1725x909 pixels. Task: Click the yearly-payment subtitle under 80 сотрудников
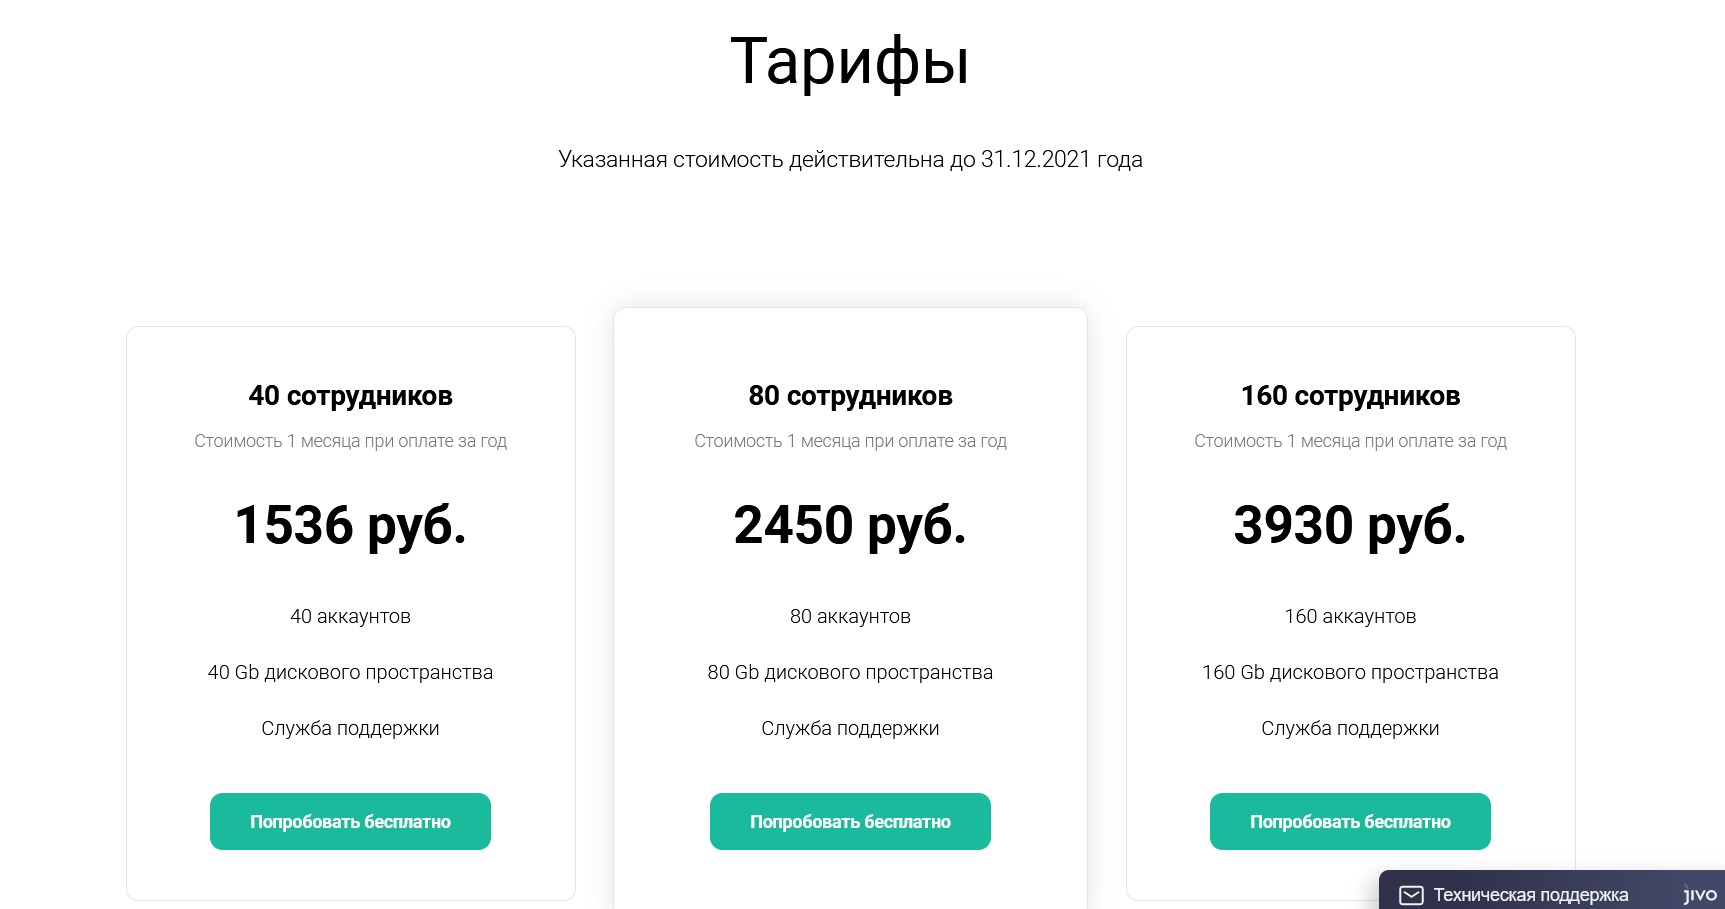tap(850, 441)
